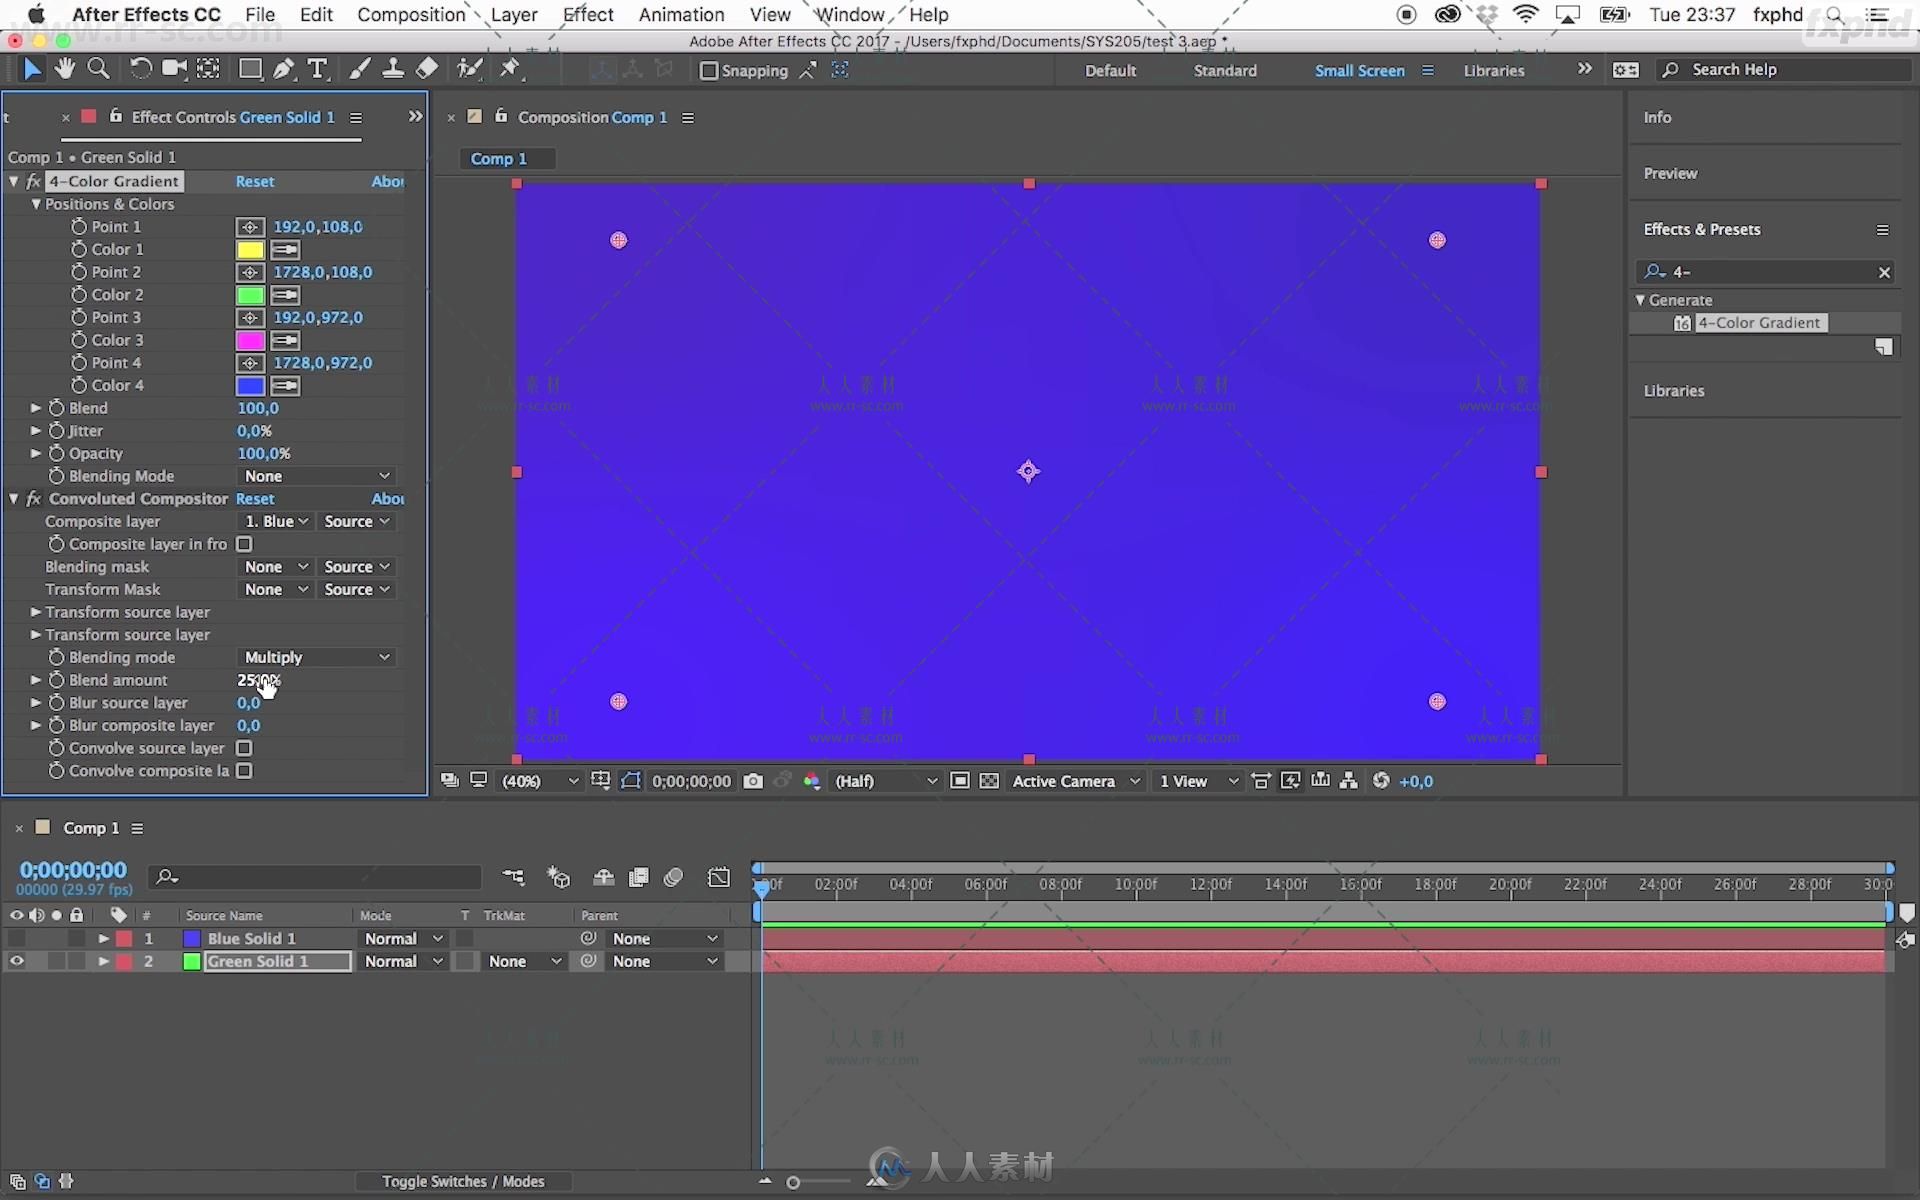This screenshot has width=1920, height=1200.
Task: Click Draft 3D icon in timeline
Action: click(558, 877)
